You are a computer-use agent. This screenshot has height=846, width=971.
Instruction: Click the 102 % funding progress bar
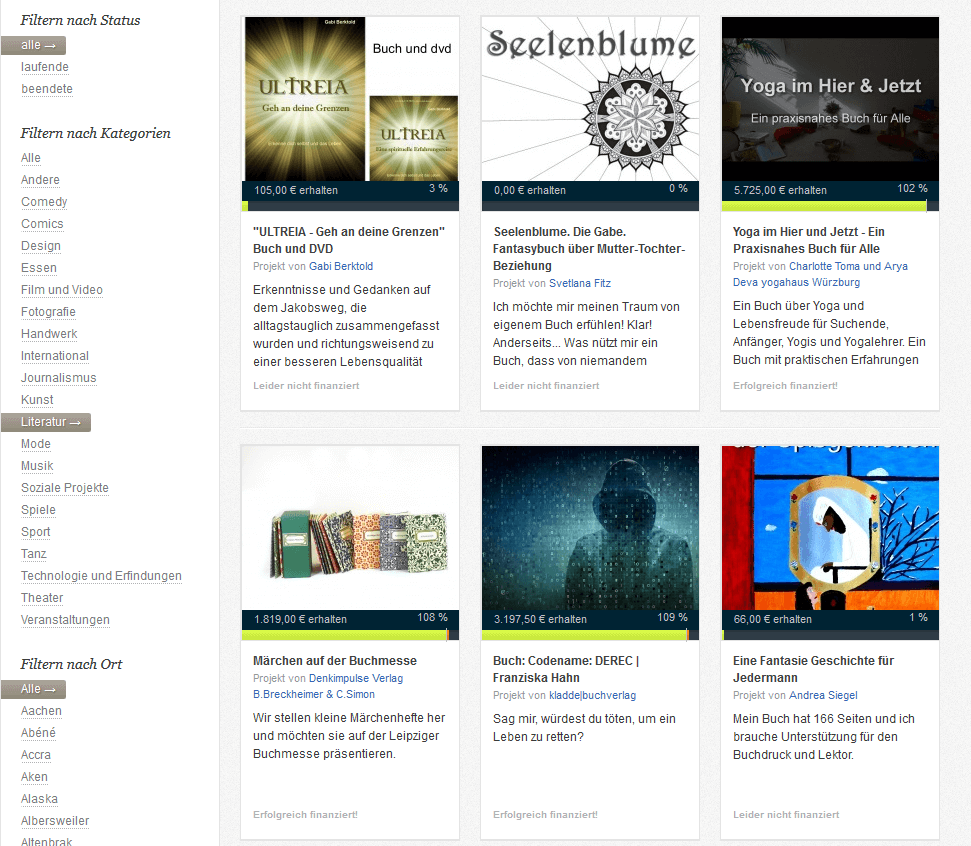[830, 206]
